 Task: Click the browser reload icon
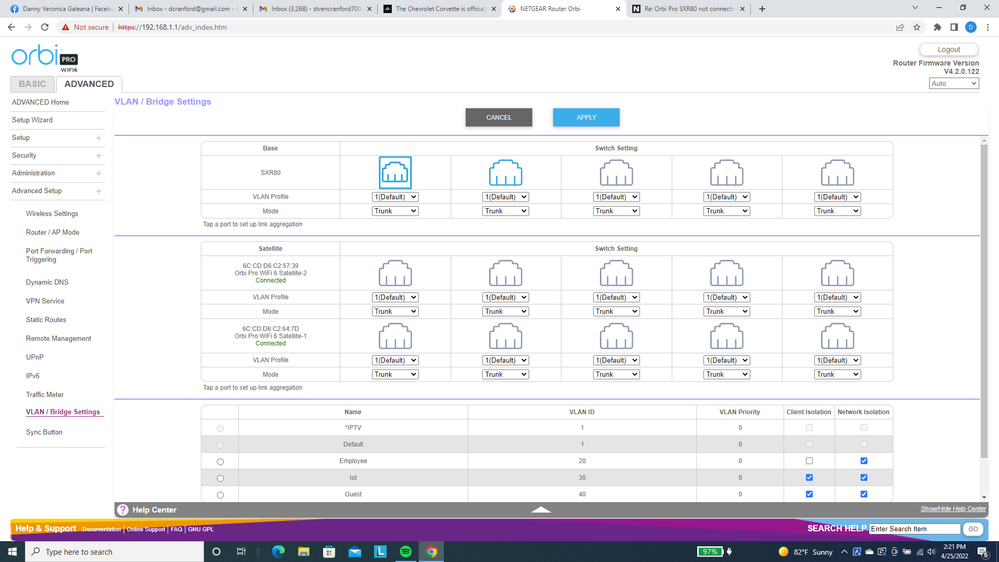tap(45, 27)
